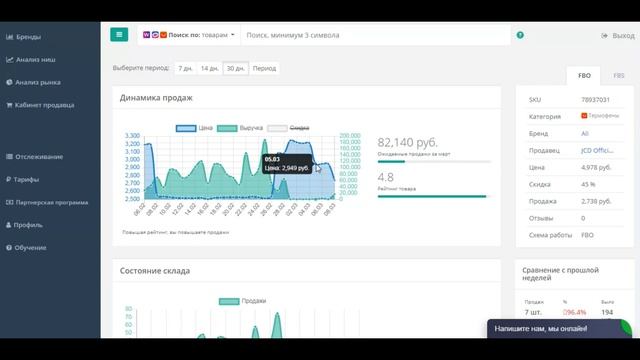Click the orange marketplace icon in search
The width and height of the screenshot is (640, 360).
click(163, 35)
